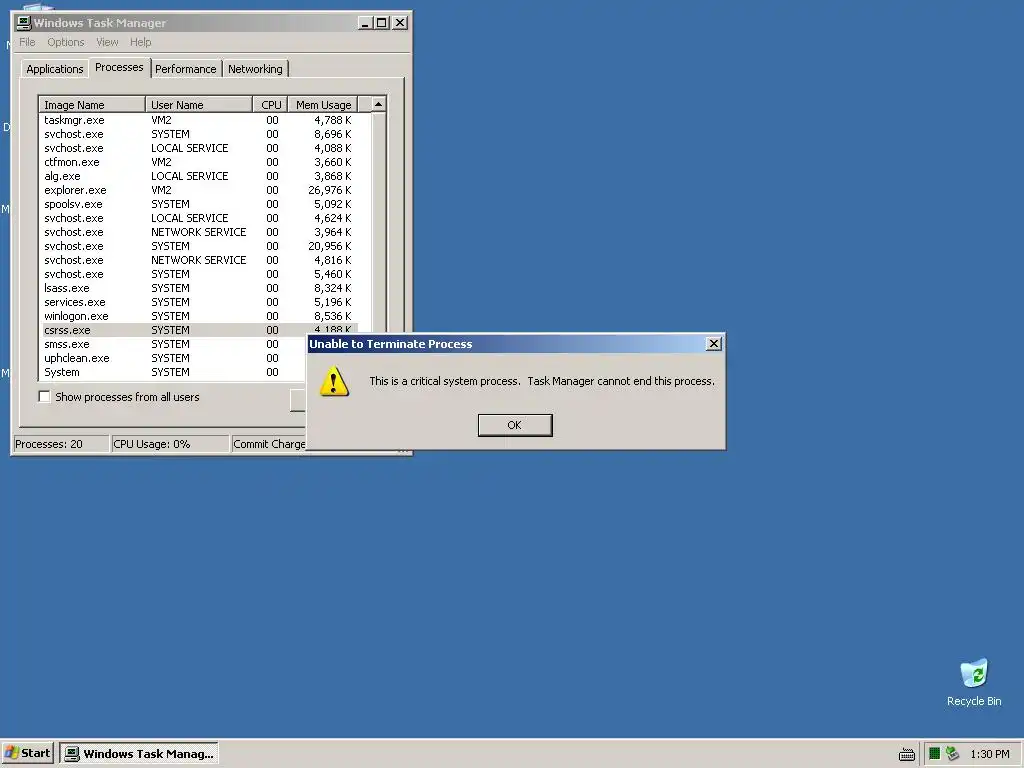Click the network connection tray icon
This screenshot has width=1024, height=768.
pyautogui.click(x=952, y=754)
